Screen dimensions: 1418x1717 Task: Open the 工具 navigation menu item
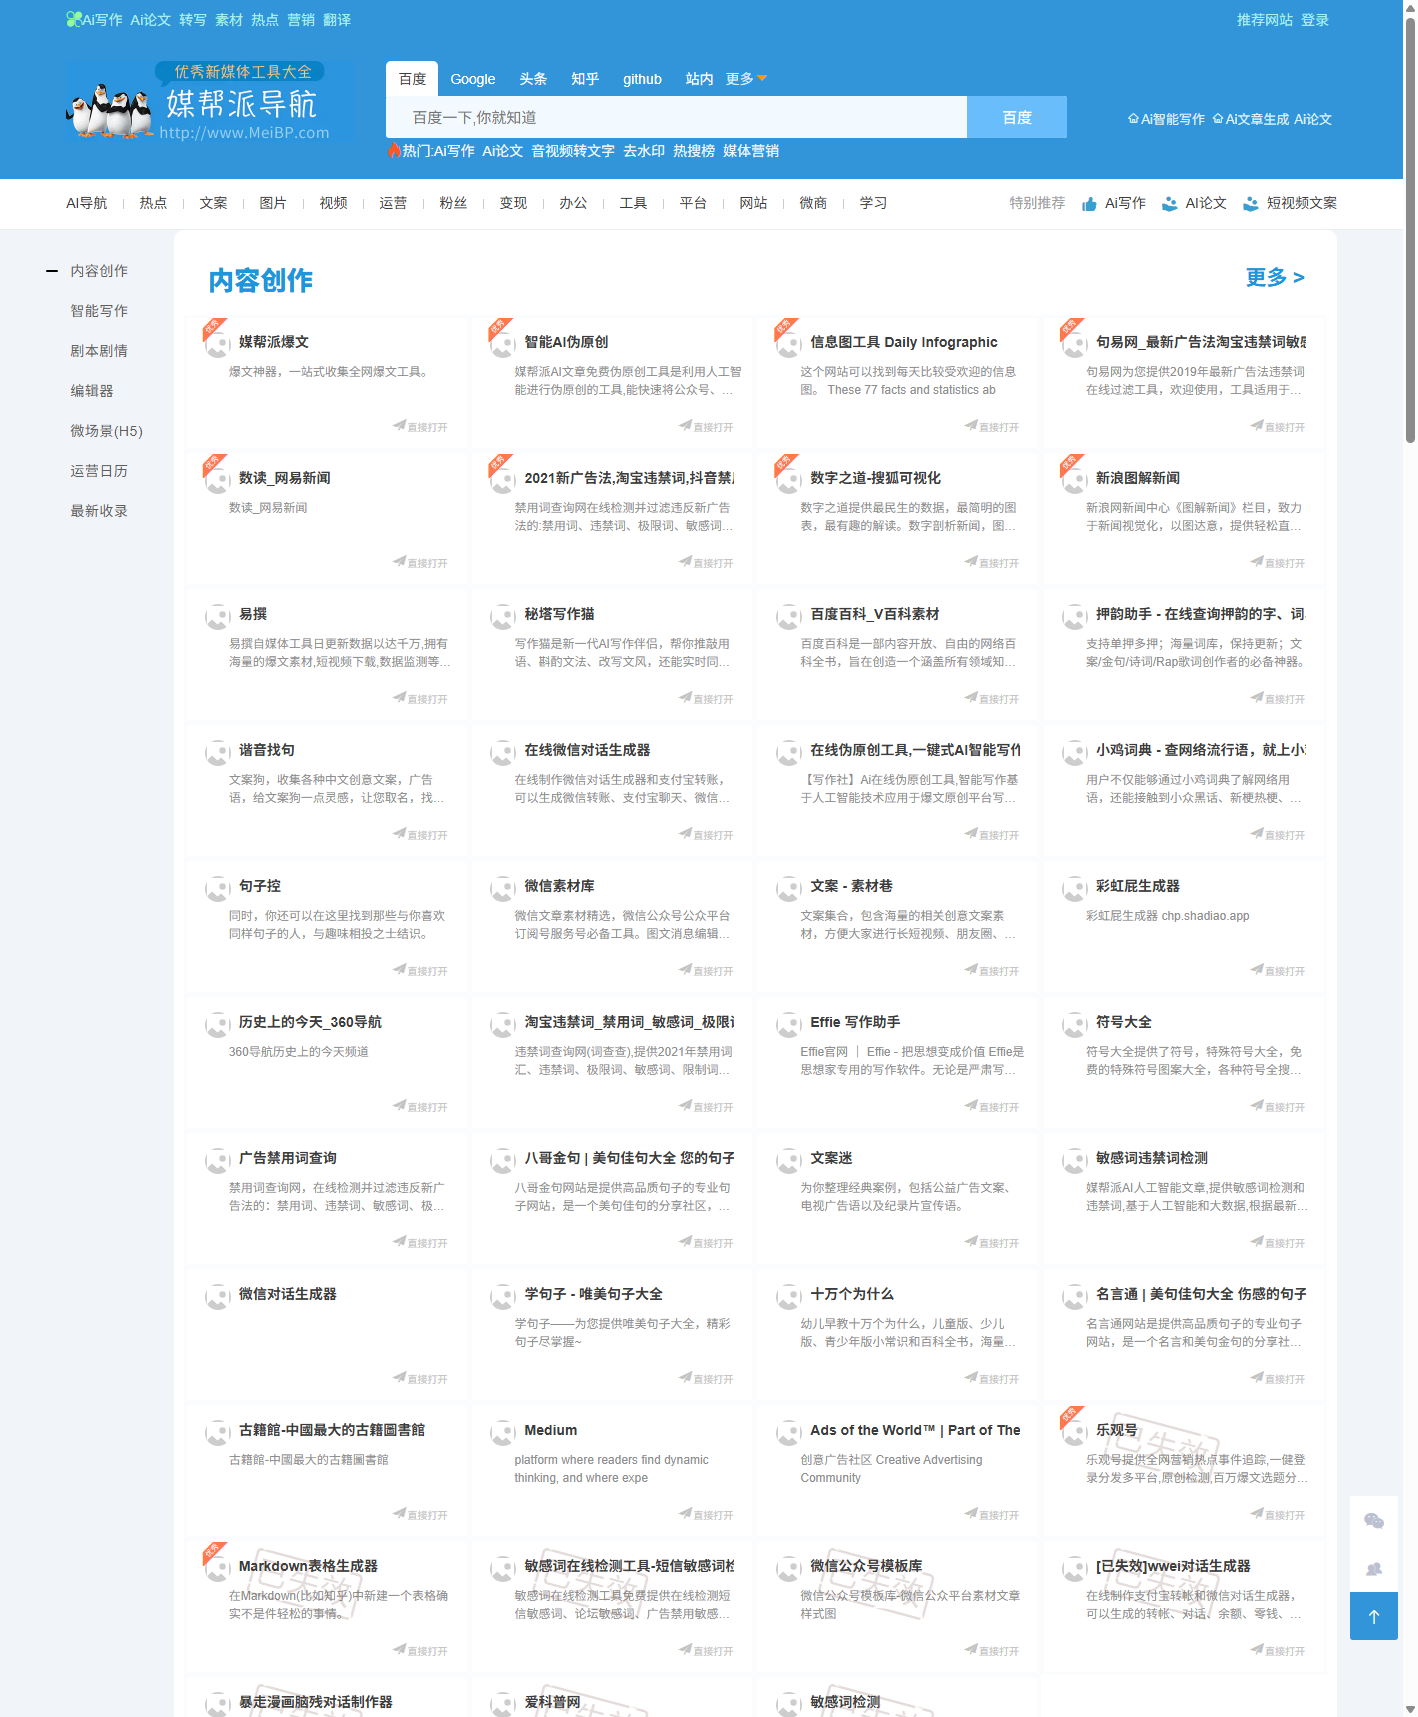[x=633, y=203]
